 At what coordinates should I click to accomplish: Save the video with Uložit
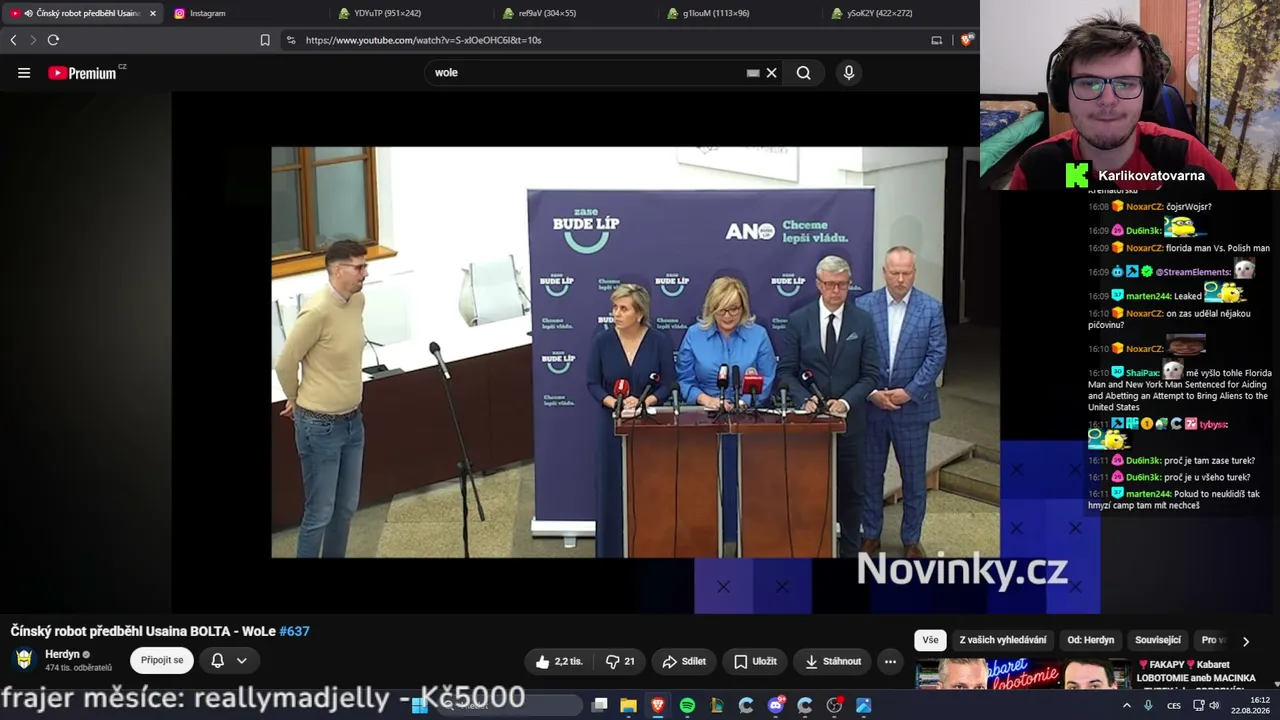(755, 661)
